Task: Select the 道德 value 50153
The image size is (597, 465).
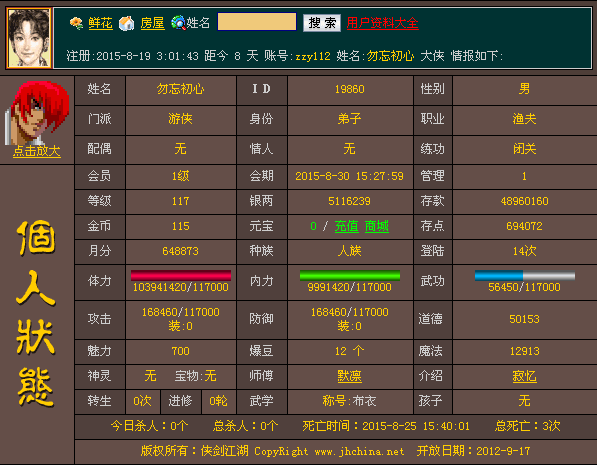Action: 524,319
